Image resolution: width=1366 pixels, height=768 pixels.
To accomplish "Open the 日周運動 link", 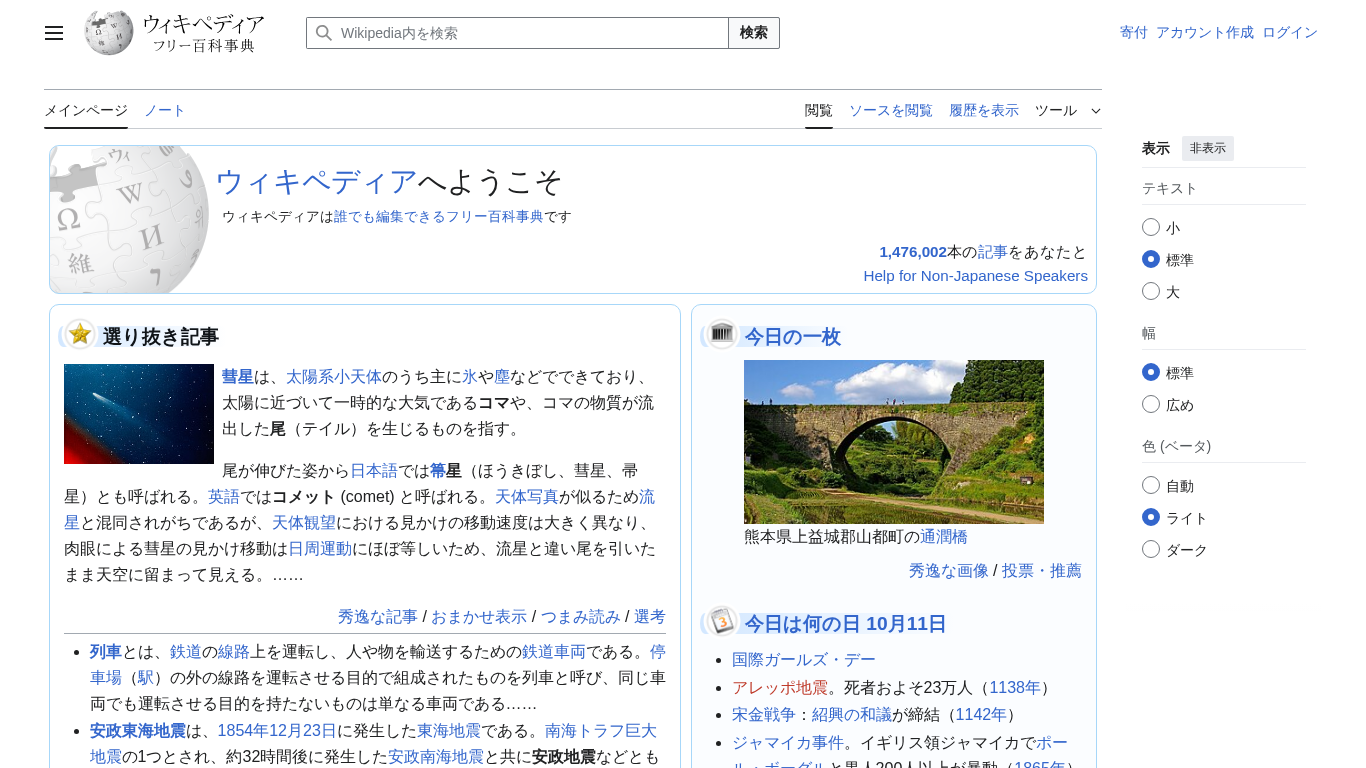I will point(320,549).
